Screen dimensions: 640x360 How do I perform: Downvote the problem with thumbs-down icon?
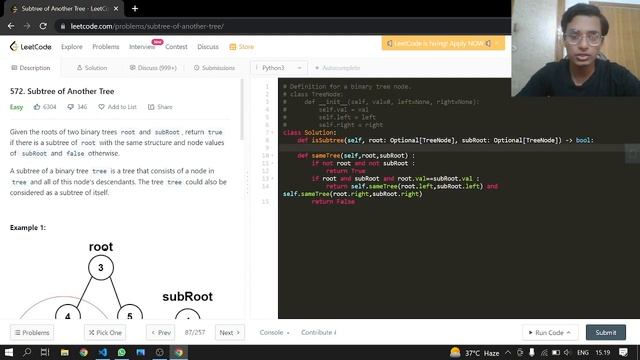(71, 107)
